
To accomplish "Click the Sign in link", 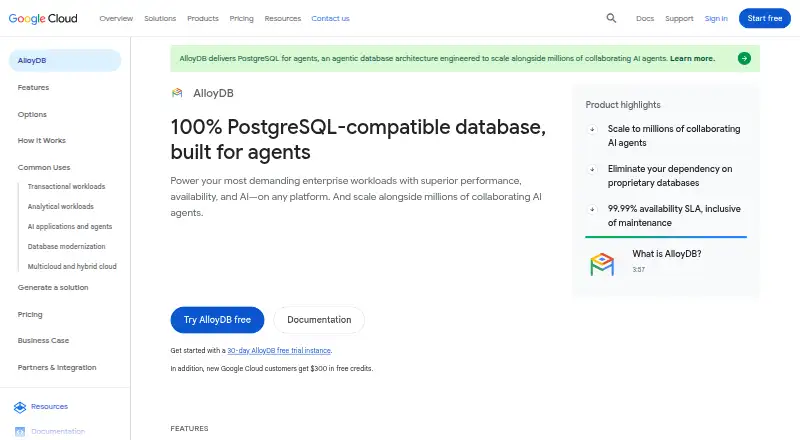I will (x=716, y=18).
